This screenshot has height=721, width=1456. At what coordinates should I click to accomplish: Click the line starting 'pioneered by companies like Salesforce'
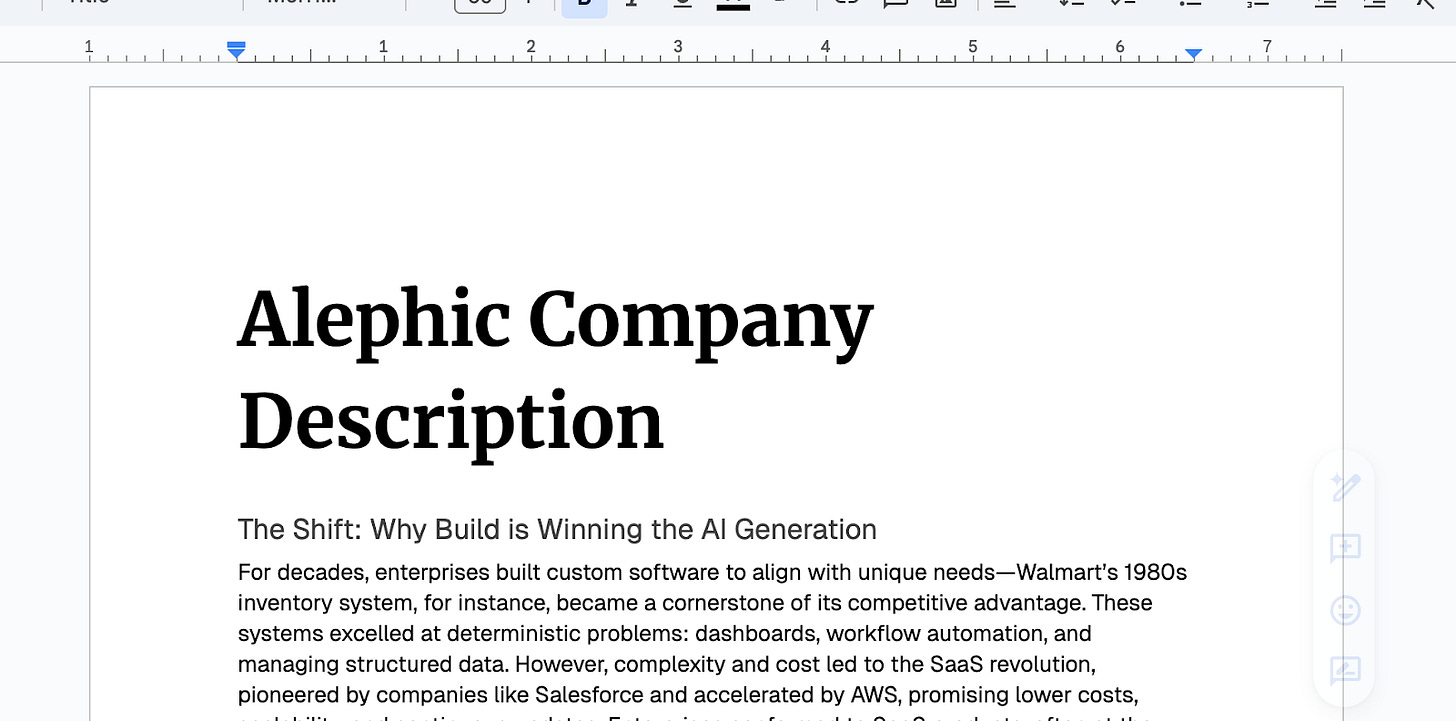[688, 694]
